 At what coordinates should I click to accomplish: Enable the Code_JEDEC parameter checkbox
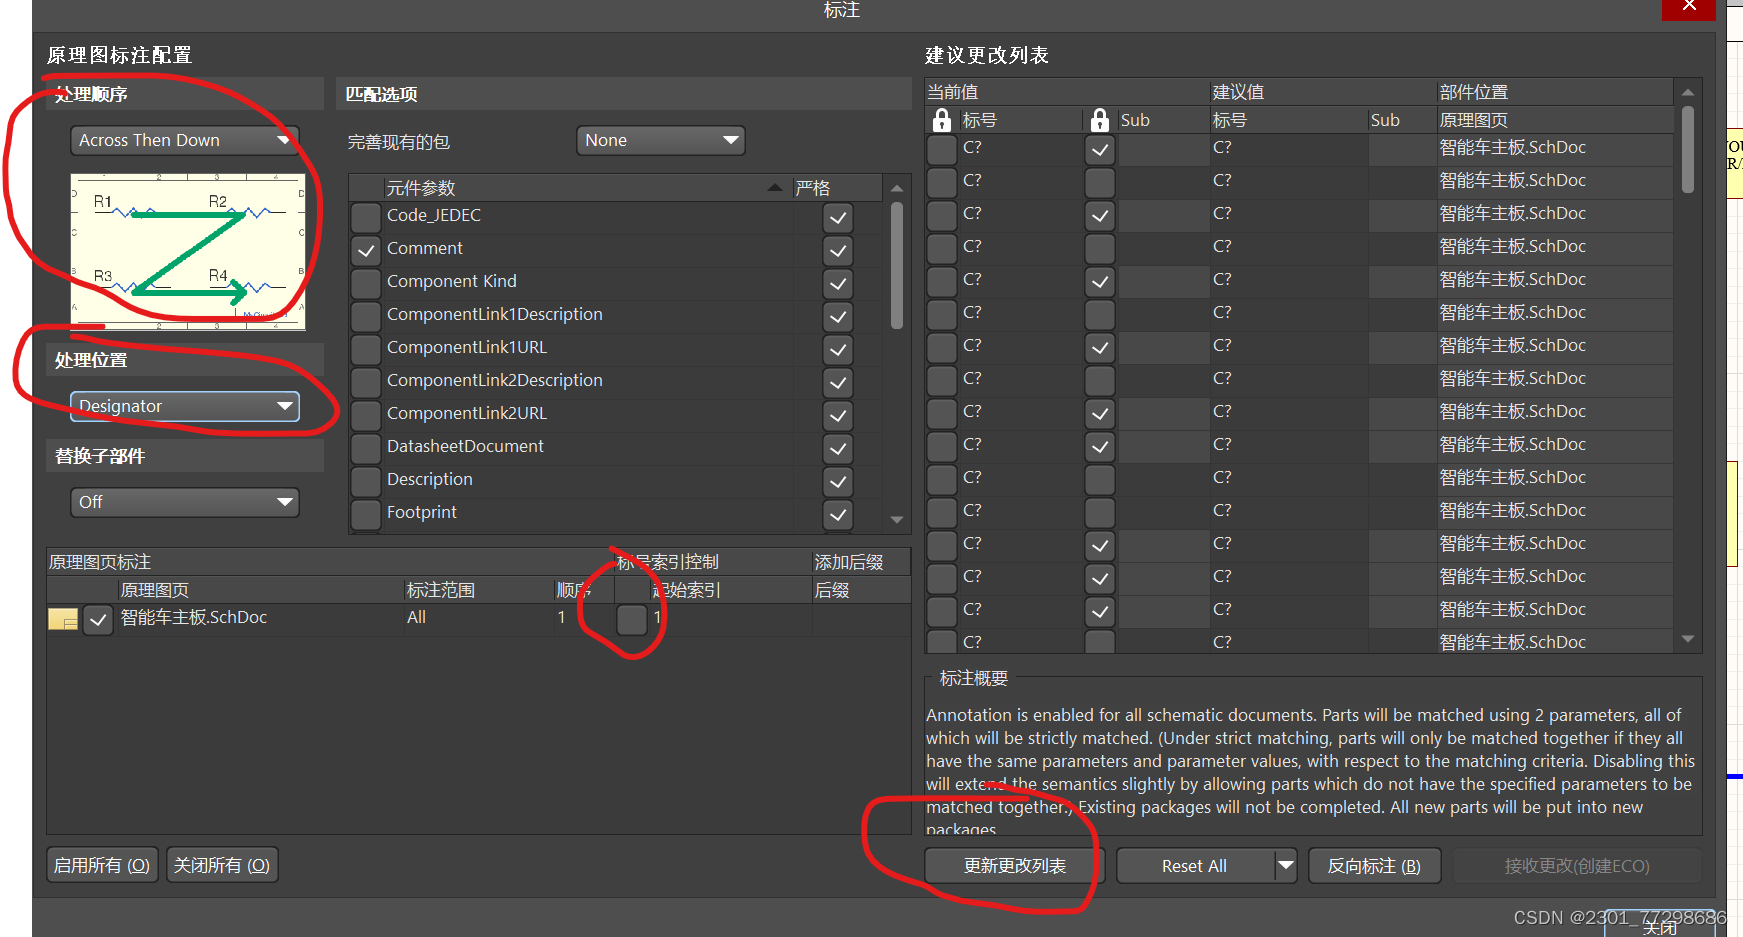(x=366, y=216)
